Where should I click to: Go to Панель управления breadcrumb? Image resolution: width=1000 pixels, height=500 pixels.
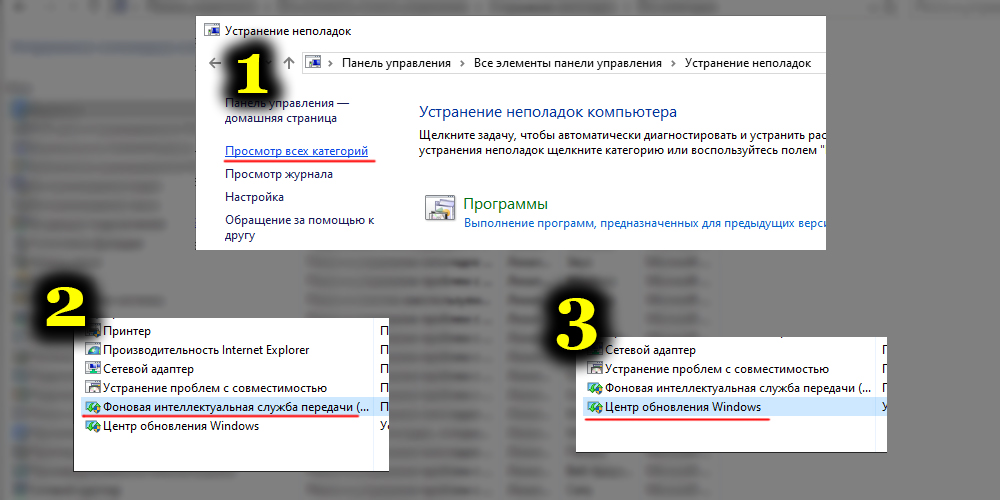pos(396,63)
